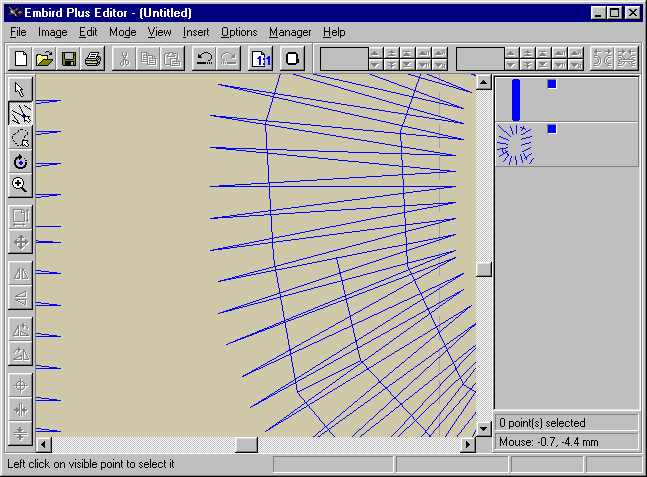Screen dimensions: 647x477
Task: Save the design with the floppy disk icon
Action: pyautogui.click(x=68, y=59)
